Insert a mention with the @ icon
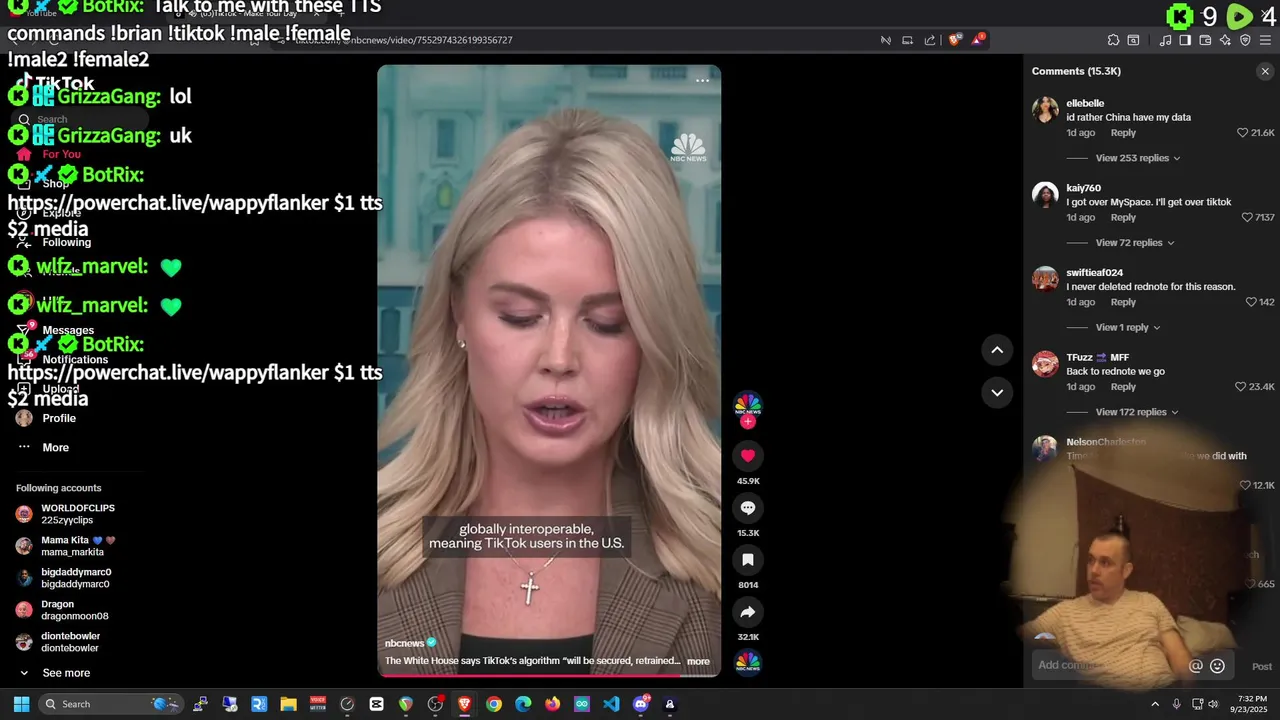 tap(1195, 666)
